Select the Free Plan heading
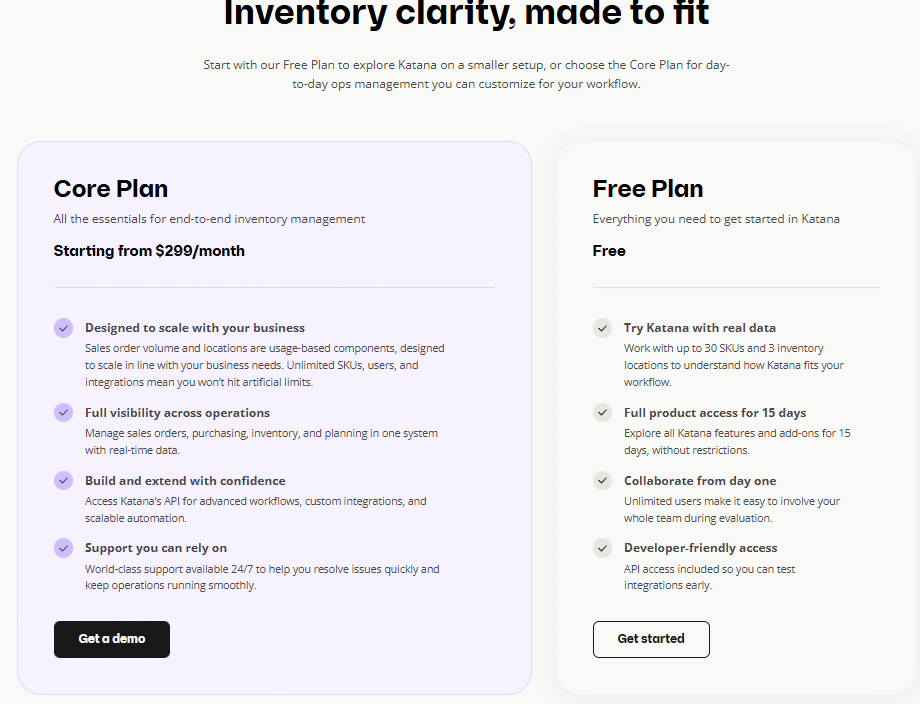This screenshot has height=704, width=920. tap(648, 189)
